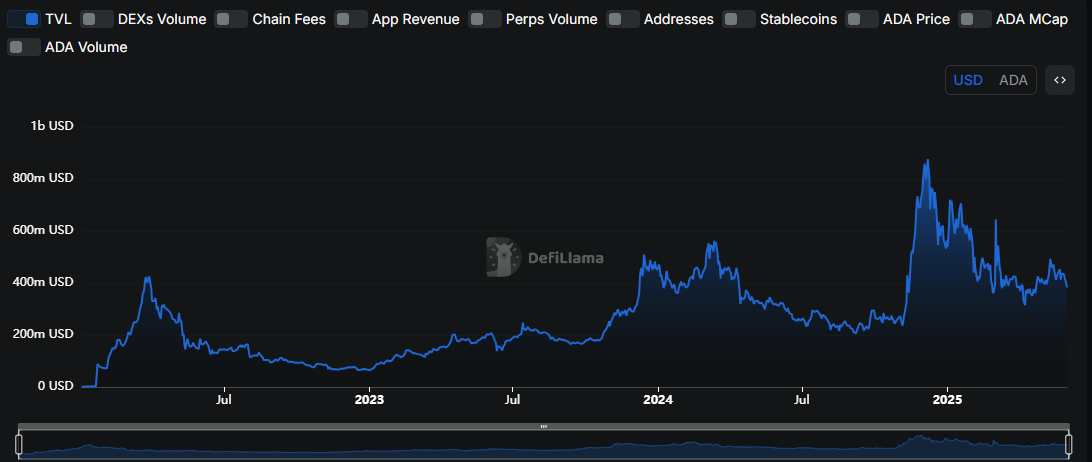Switch on Perps Volume
1092x462 pixels.
click(485, 20)
